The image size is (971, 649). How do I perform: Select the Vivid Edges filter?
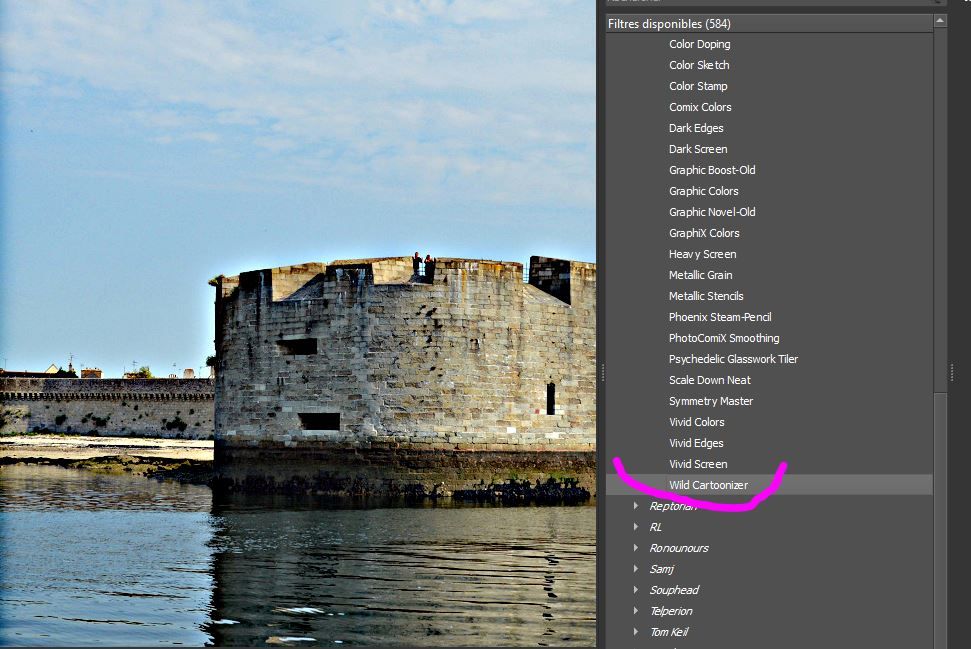coord(696,443)
